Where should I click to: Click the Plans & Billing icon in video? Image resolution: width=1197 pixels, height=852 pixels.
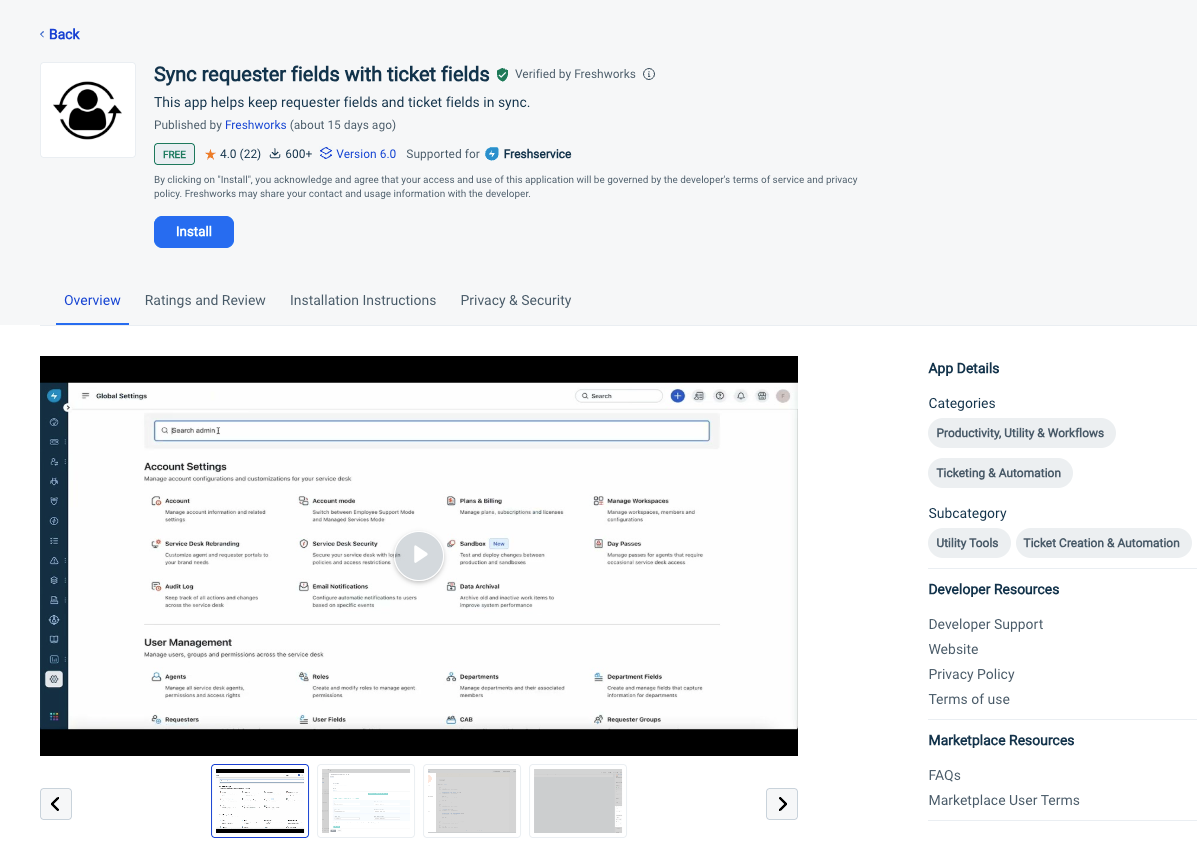[451, 502]
